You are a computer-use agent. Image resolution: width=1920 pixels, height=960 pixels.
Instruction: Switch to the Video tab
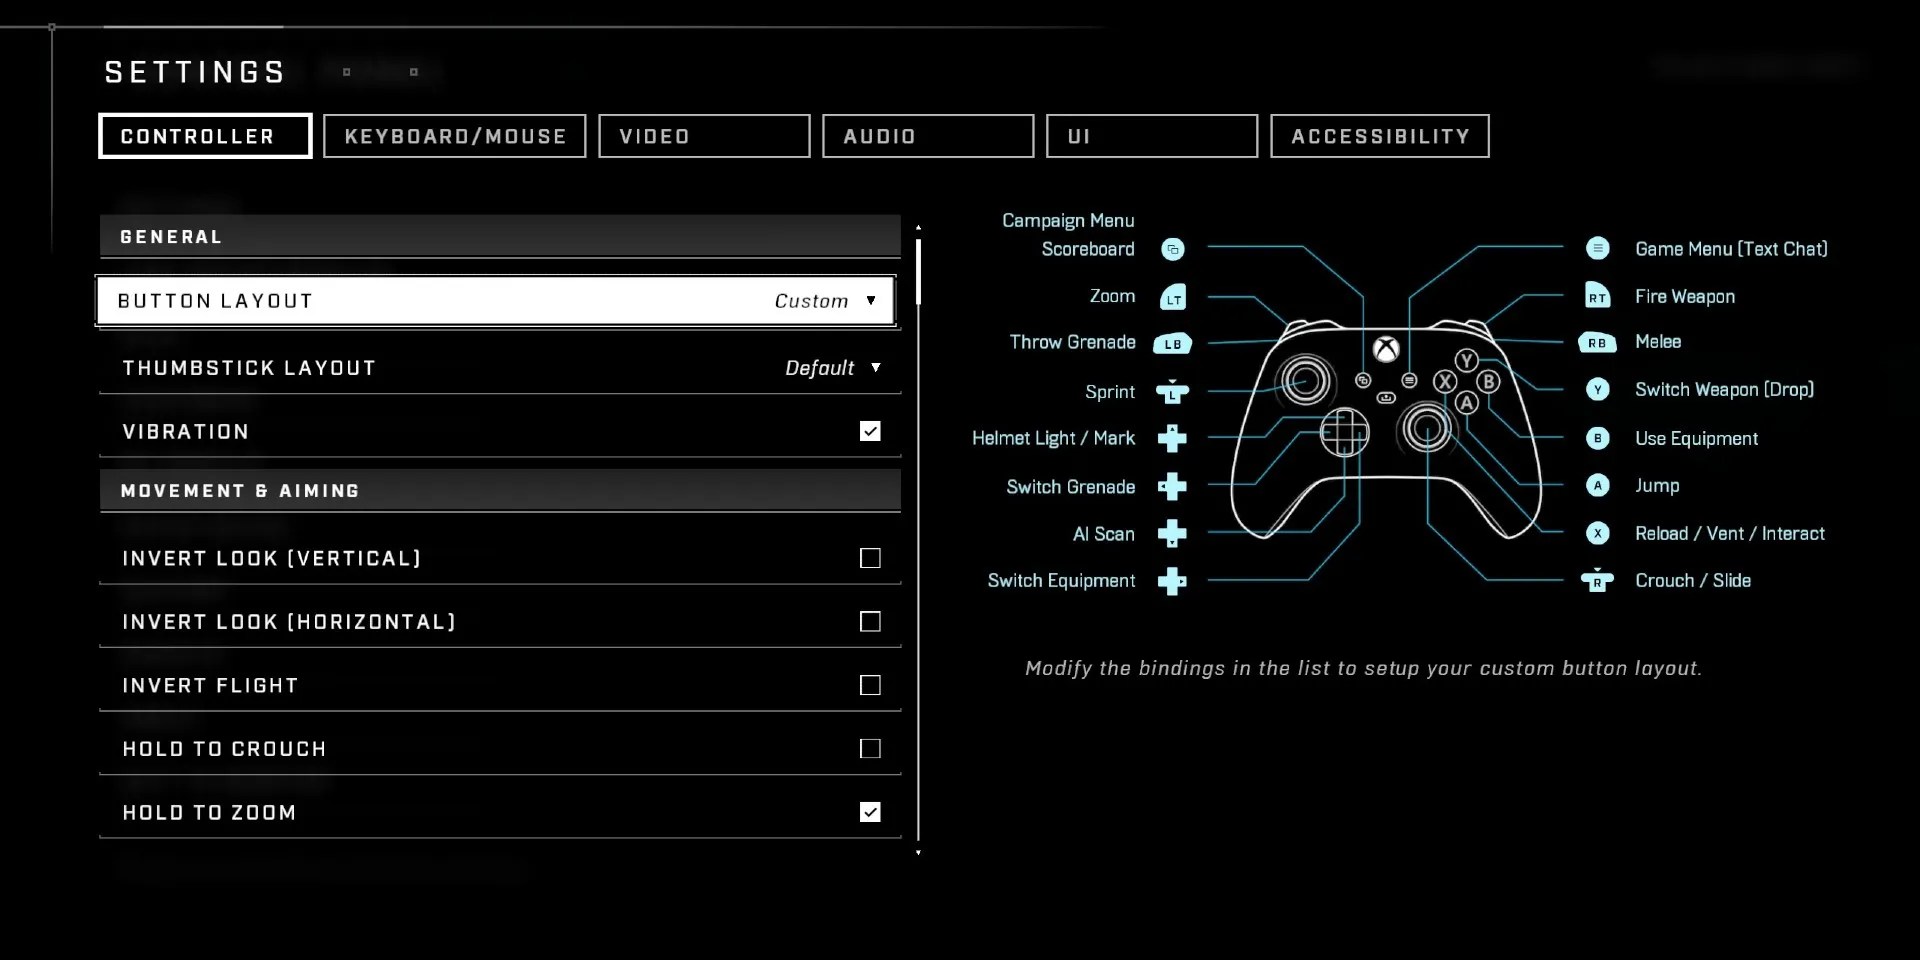tap(703, 136)
